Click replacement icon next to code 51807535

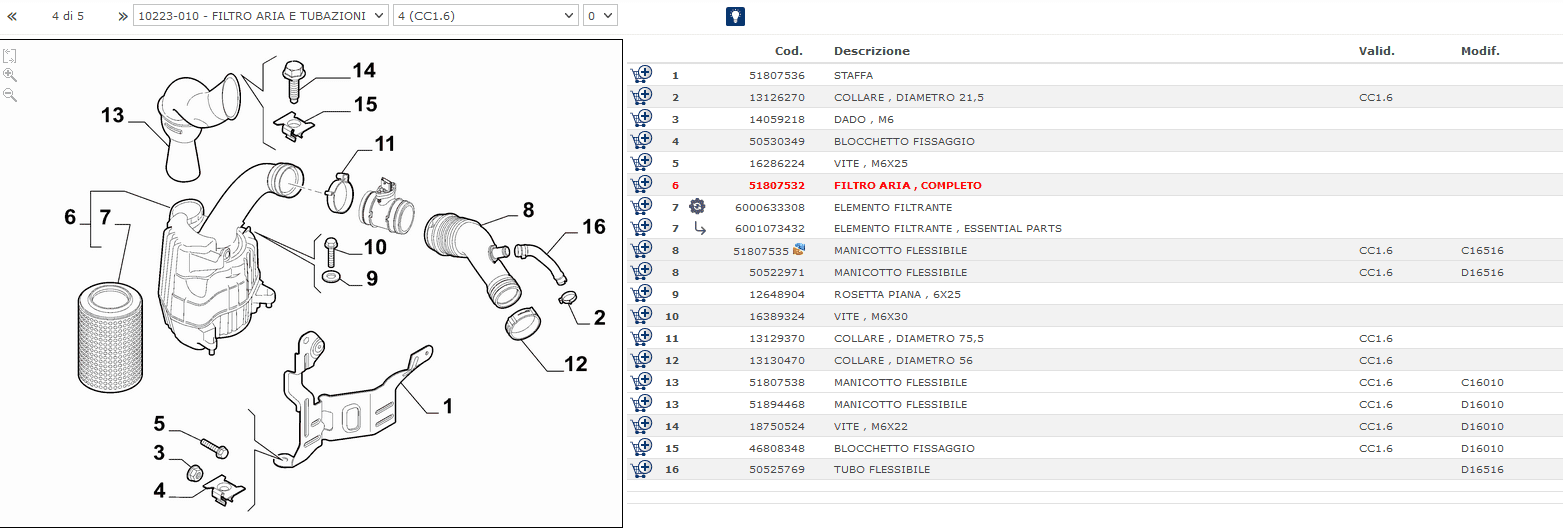799,250
